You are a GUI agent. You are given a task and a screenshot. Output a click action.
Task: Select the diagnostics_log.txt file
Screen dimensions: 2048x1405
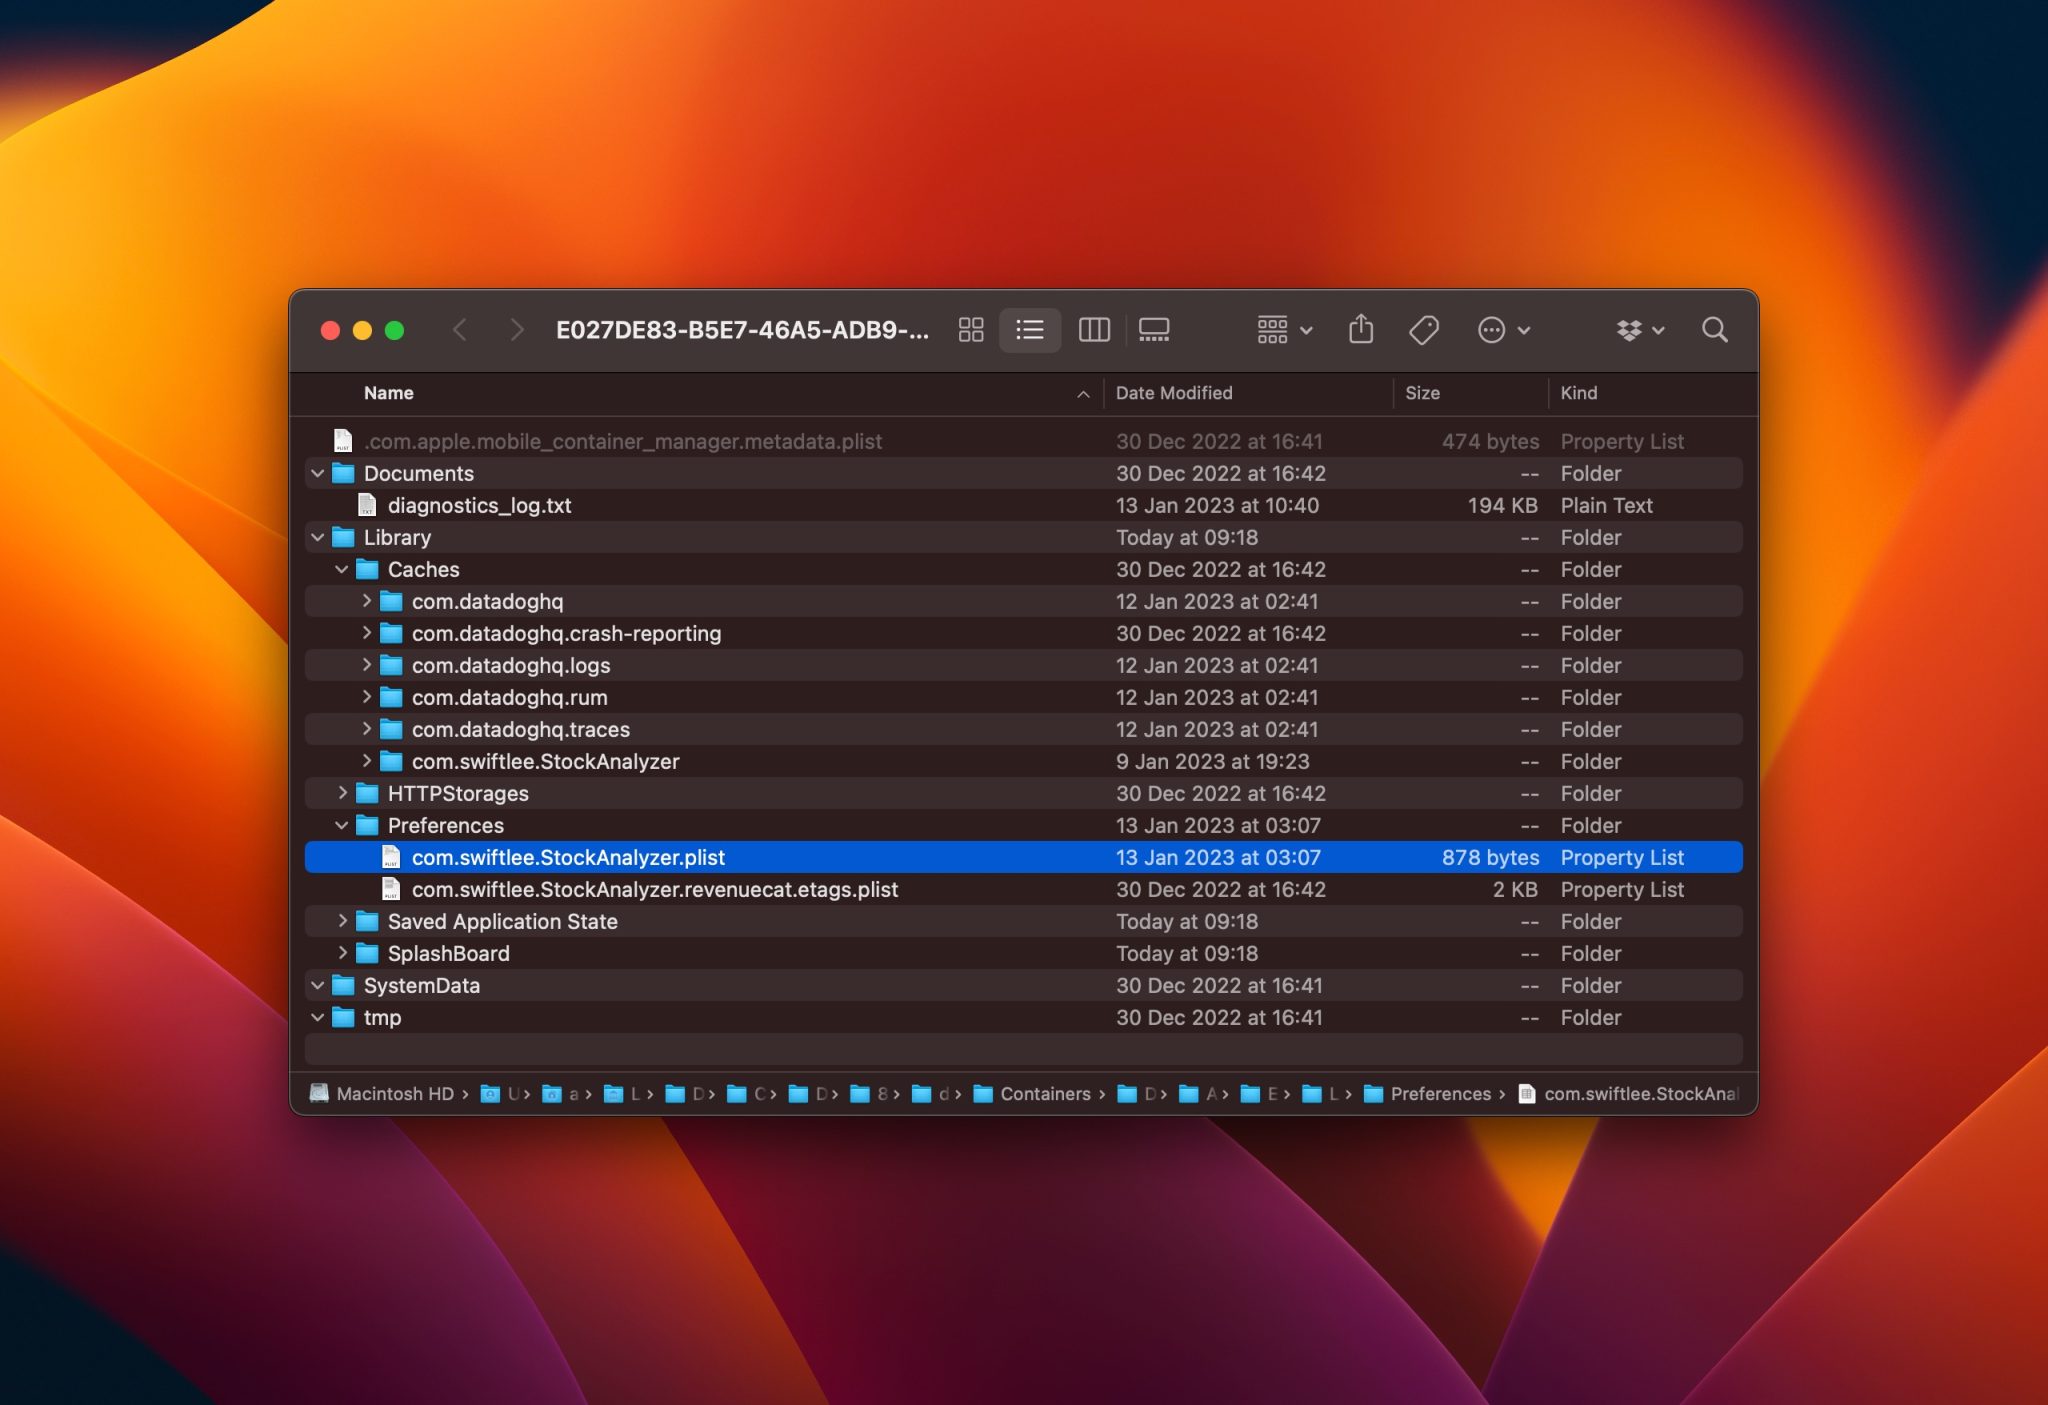click(480, 505)
